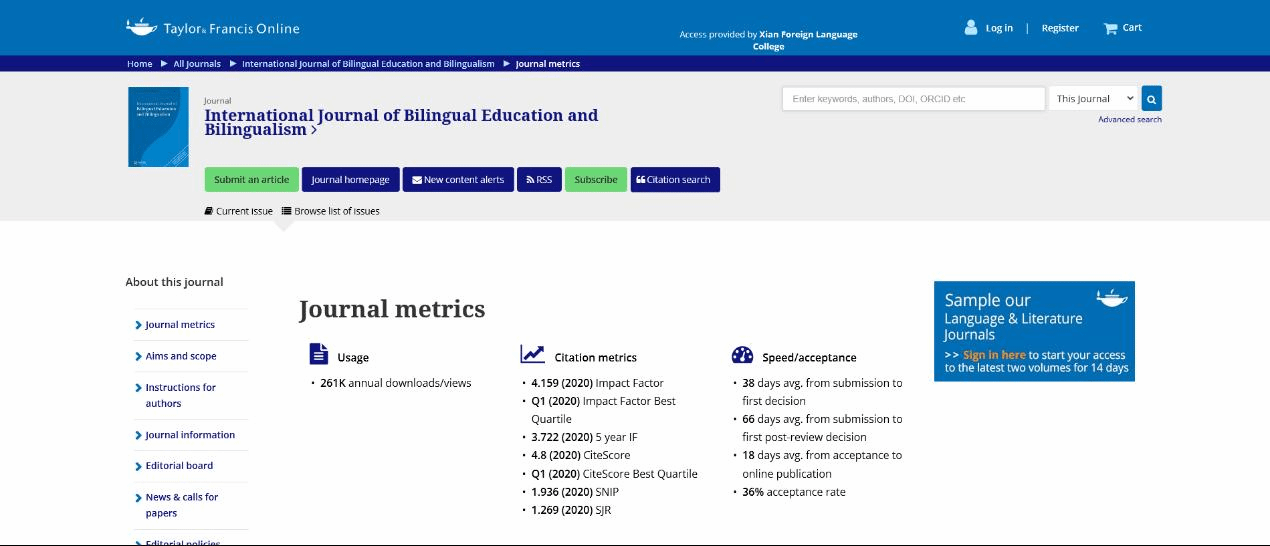Click 'Sign in here' in the sample banner
The image size is (1270, 546).
[994, 355]
